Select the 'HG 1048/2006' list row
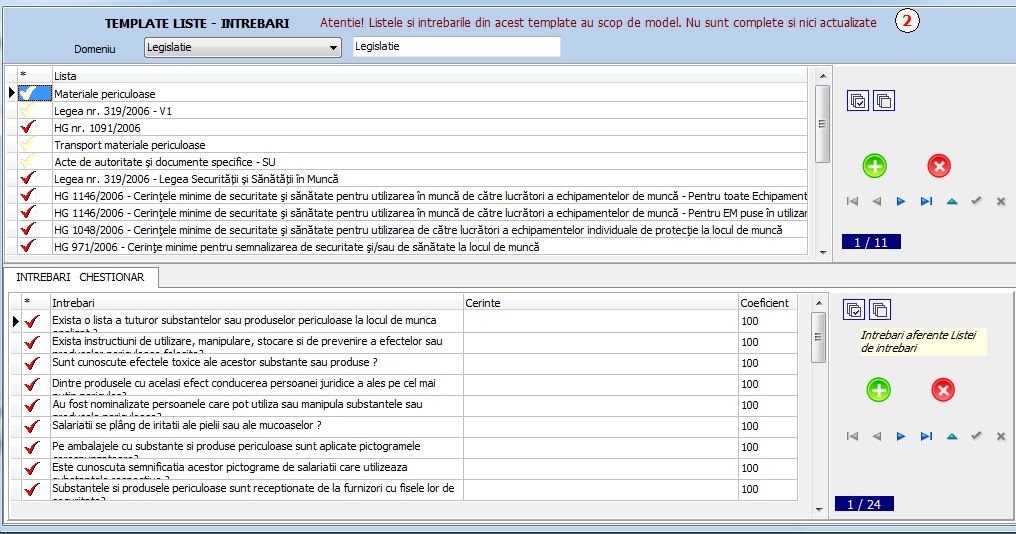Viewport: 1016px width, 534px height. point(430,229)
